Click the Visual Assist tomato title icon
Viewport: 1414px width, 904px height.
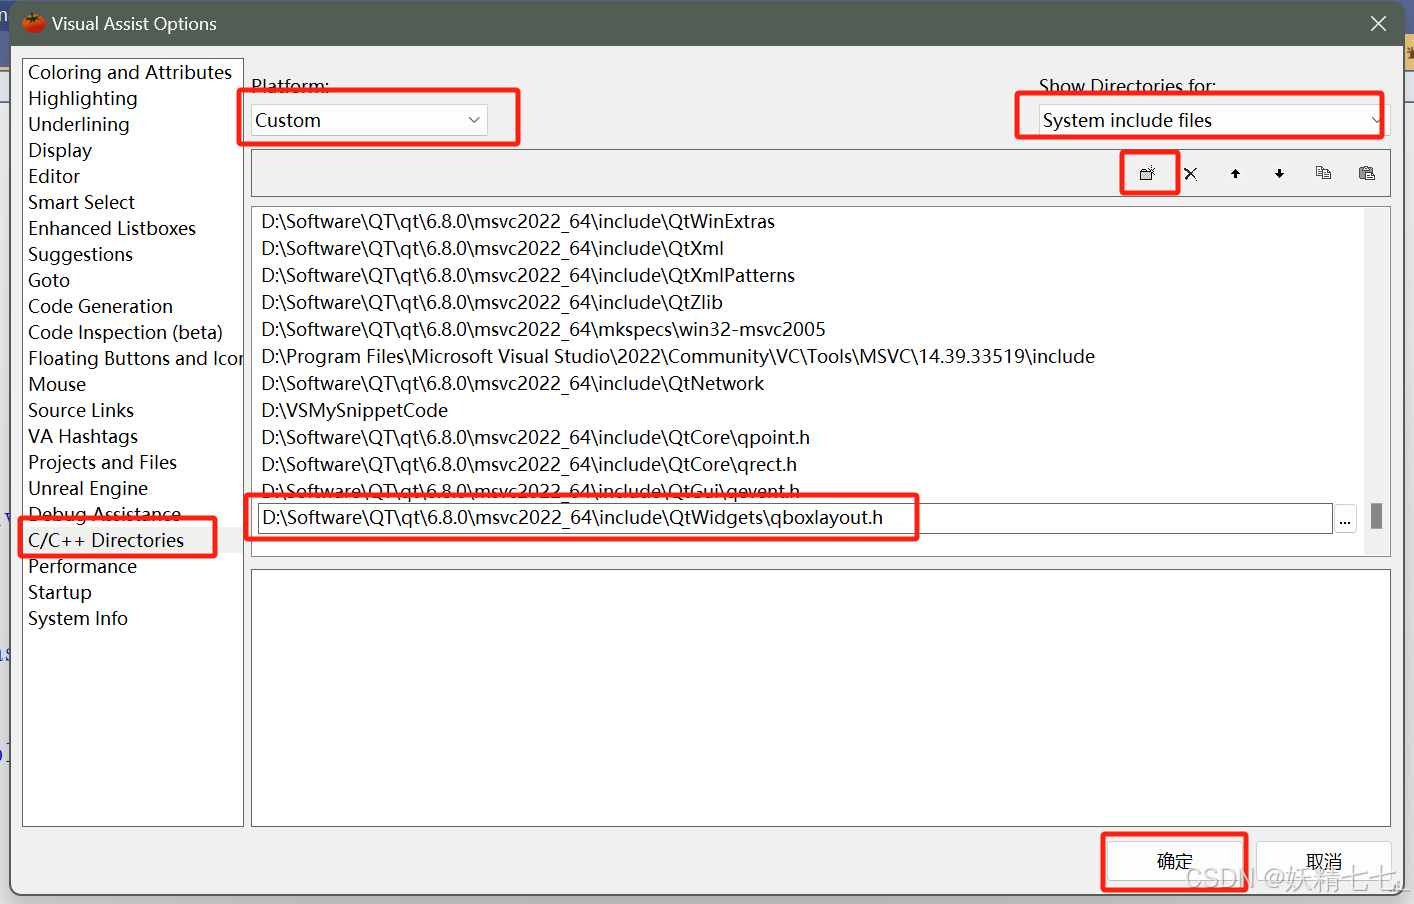click(34, 23)
